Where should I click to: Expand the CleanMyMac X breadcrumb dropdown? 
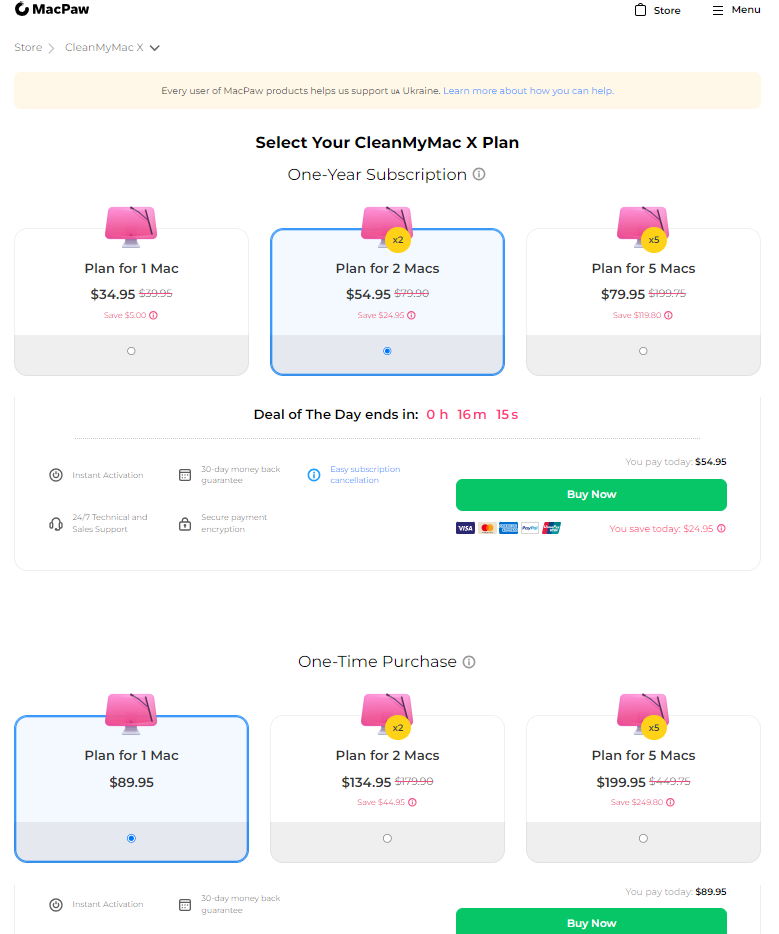pyautogui.click(x=155, y=48)
